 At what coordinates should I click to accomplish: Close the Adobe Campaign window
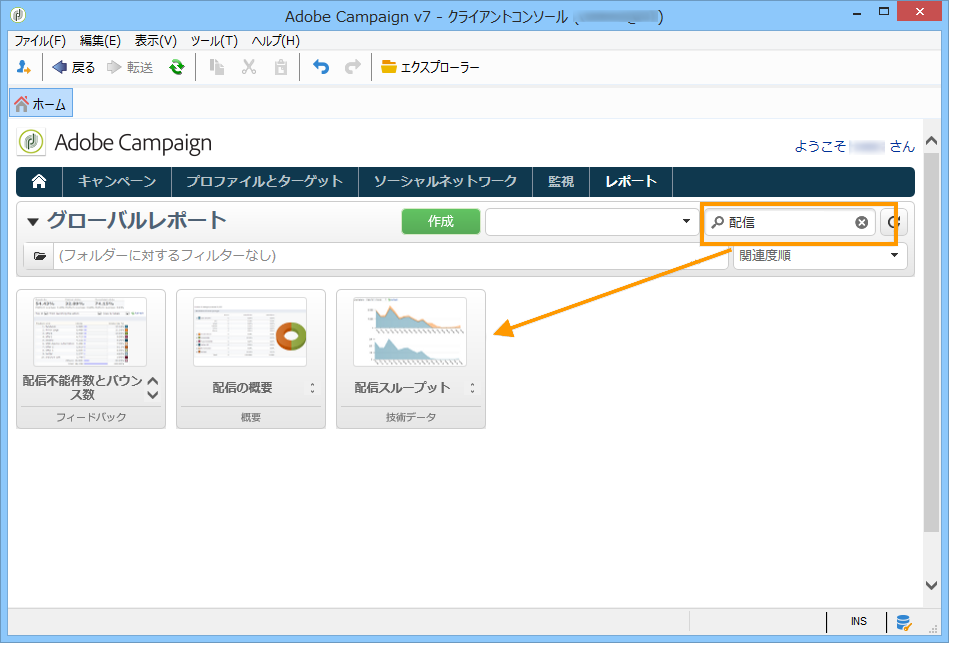click(x=919, y=12)
